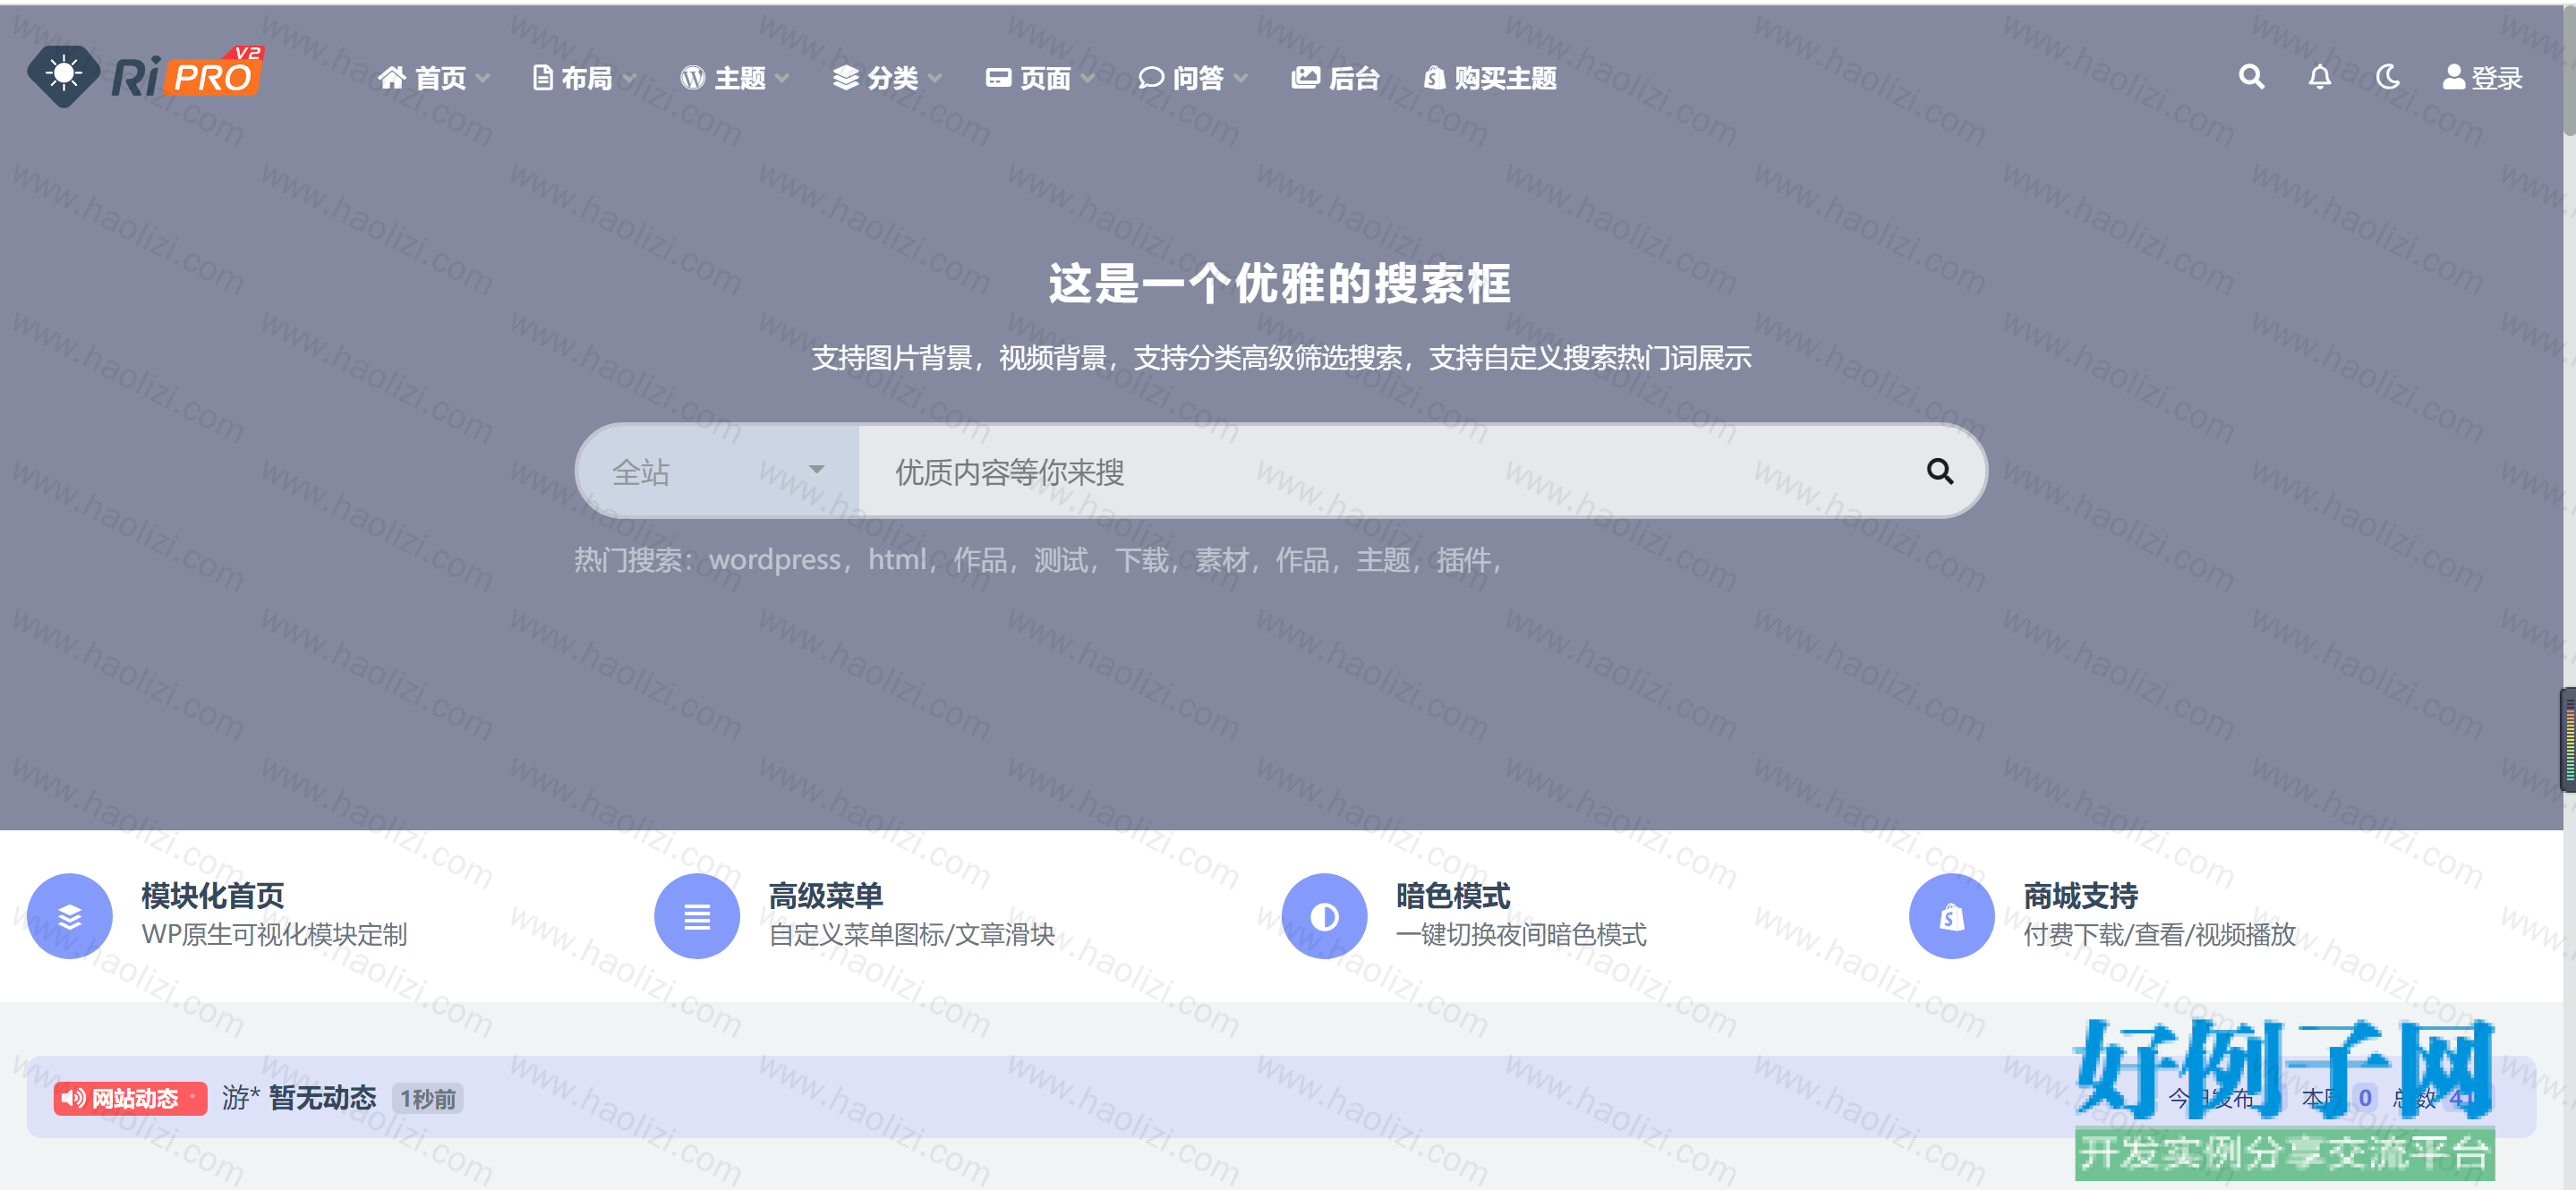This screenshot has height=1190, width=2576.
Task: Click the 高级菜单 heading
Action: [x=826, y=895]
